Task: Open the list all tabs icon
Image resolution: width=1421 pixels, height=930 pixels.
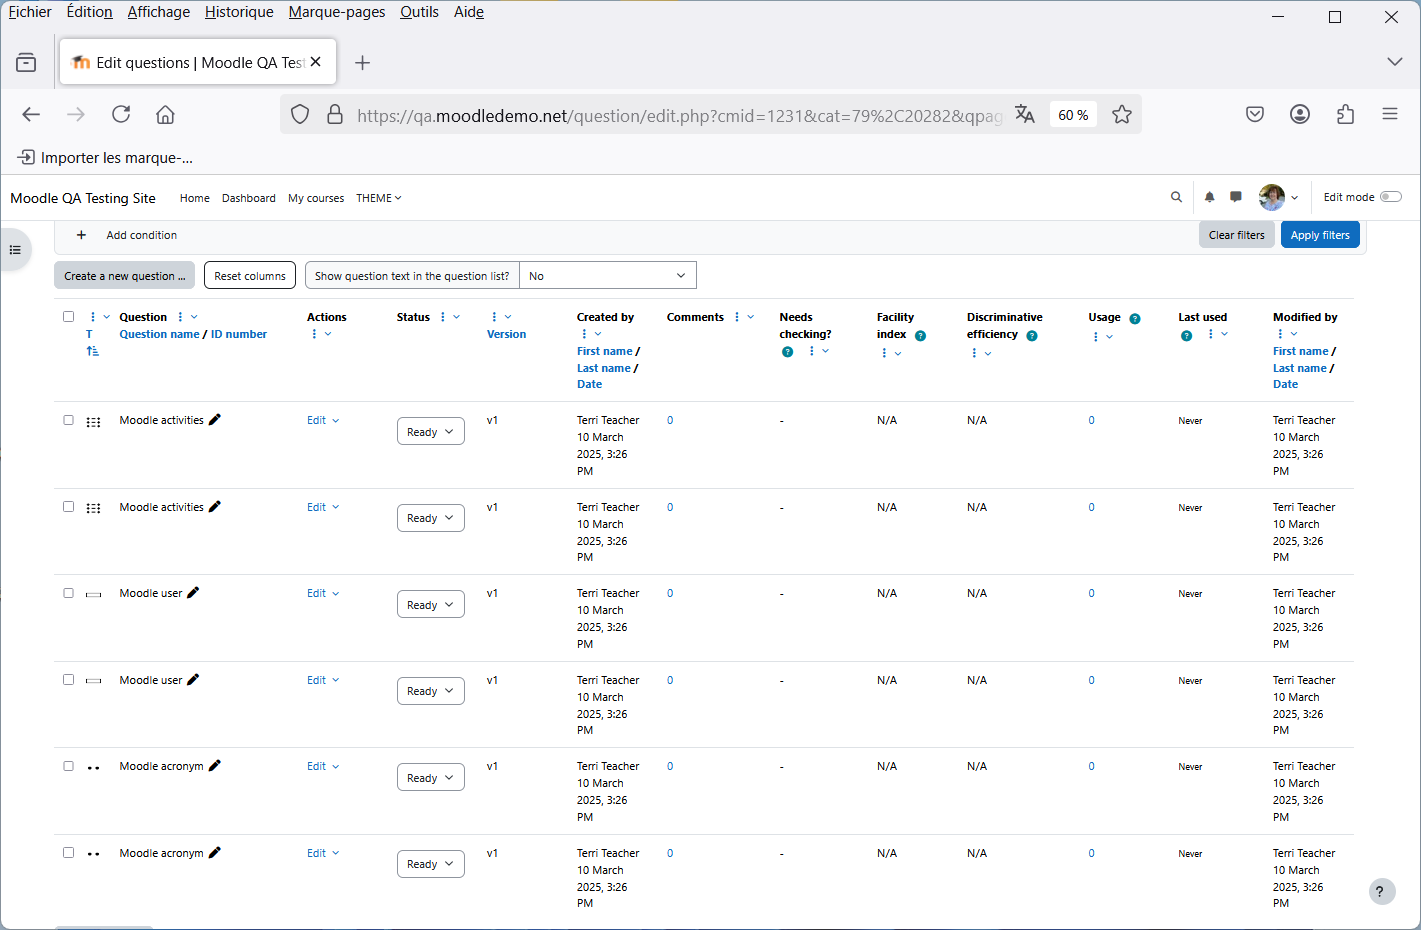Action: [x=1394, y=62]
